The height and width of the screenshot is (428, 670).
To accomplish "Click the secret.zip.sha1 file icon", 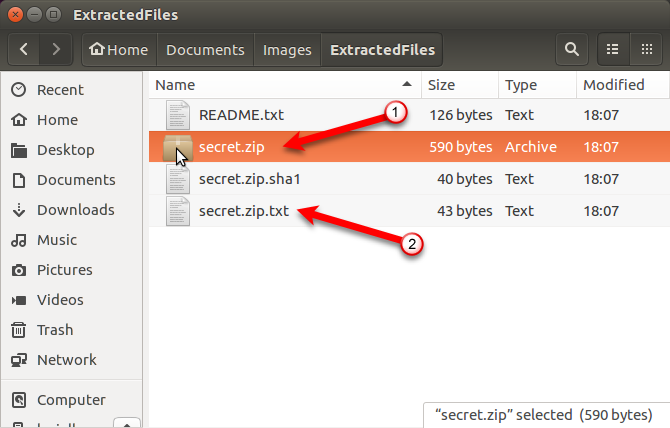I will (178, 179).
